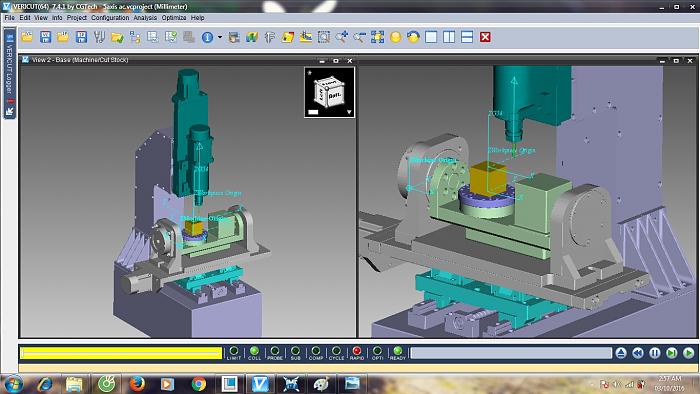Choose the single view layout icon

(431, 37)
